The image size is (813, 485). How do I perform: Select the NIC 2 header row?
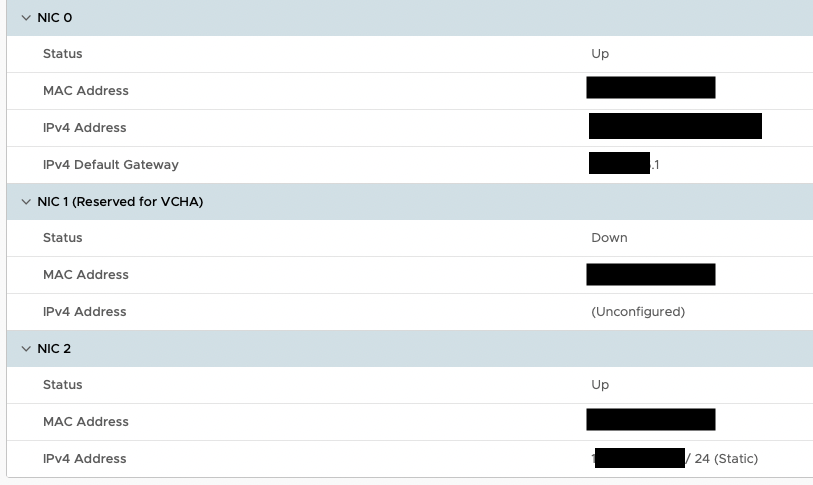[410, 349]
